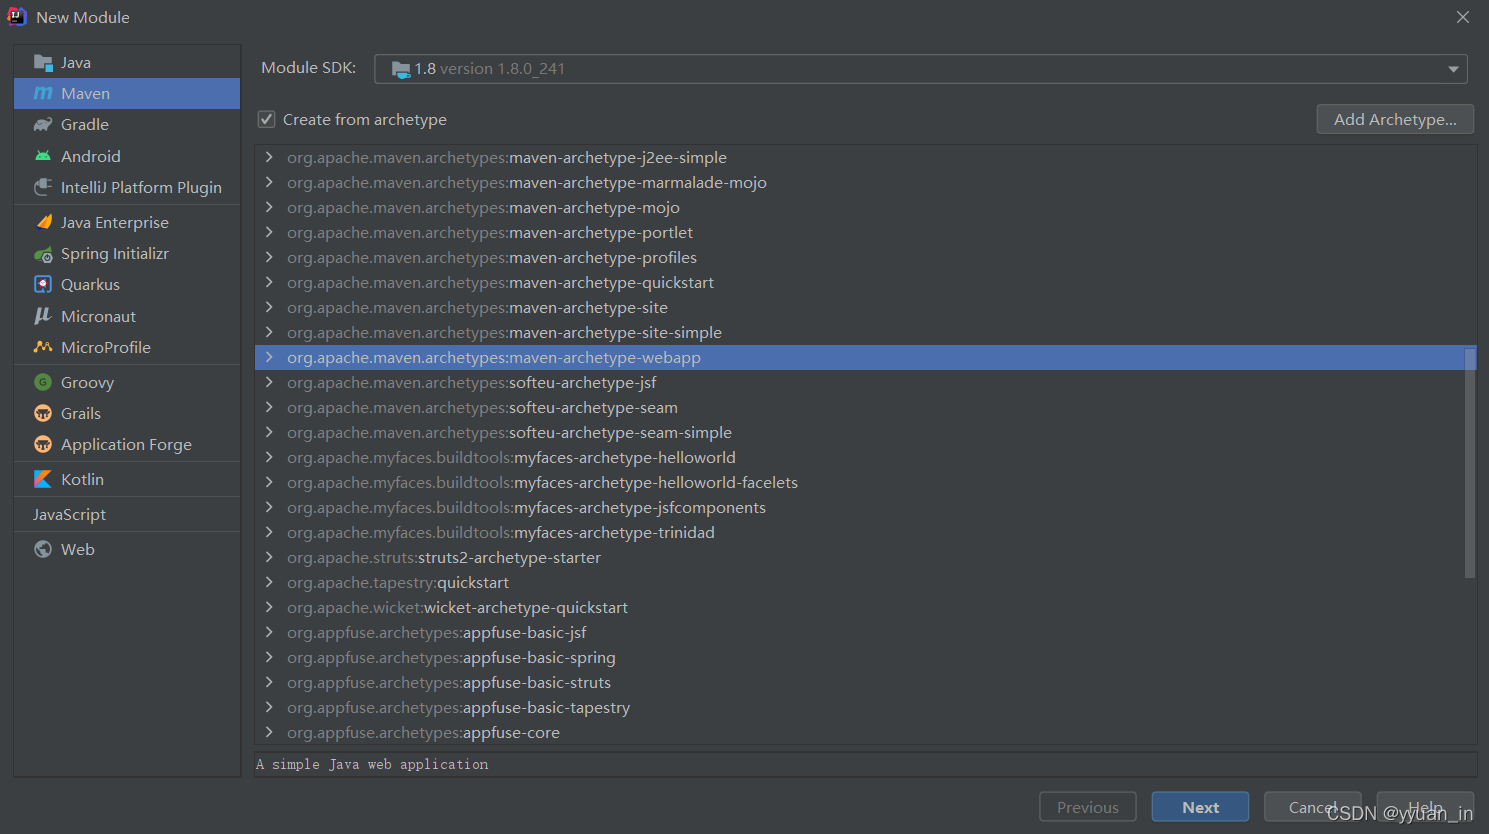Screen dimensions: 1489x834
Task: Click the Grails icon
Action: [x=43, y=413]
